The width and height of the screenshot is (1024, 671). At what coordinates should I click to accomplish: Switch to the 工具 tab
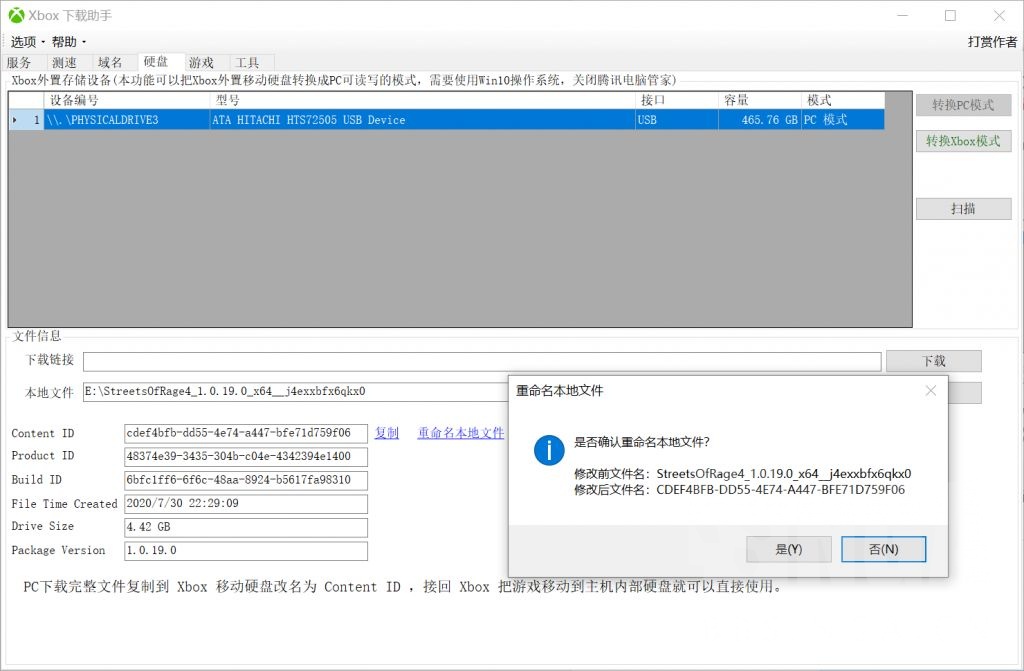coord(249,61)
